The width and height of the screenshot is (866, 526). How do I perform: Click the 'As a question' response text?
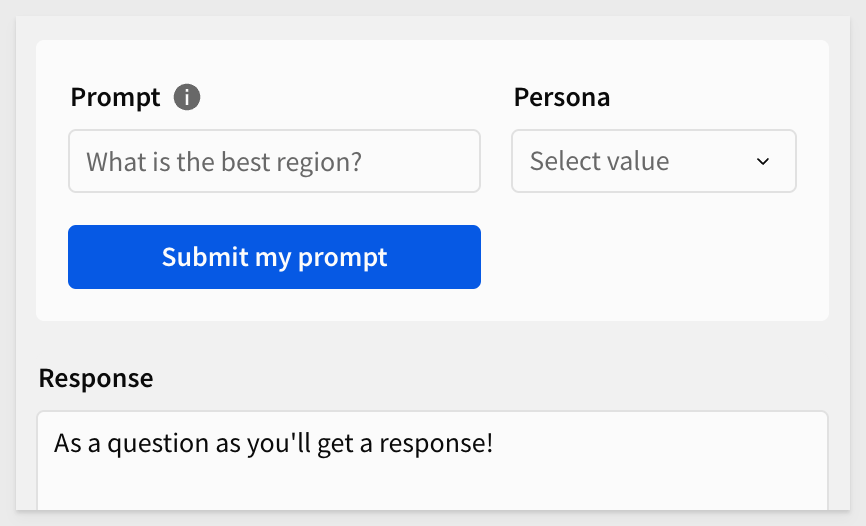click(x=117, y=444)
